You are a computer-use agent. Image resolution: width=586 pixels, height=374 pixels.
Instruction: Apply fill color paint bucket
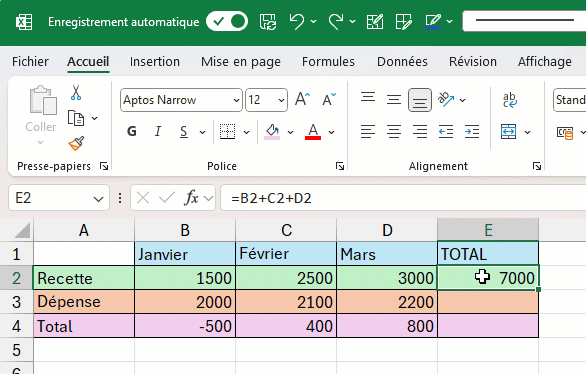[272, 132]
